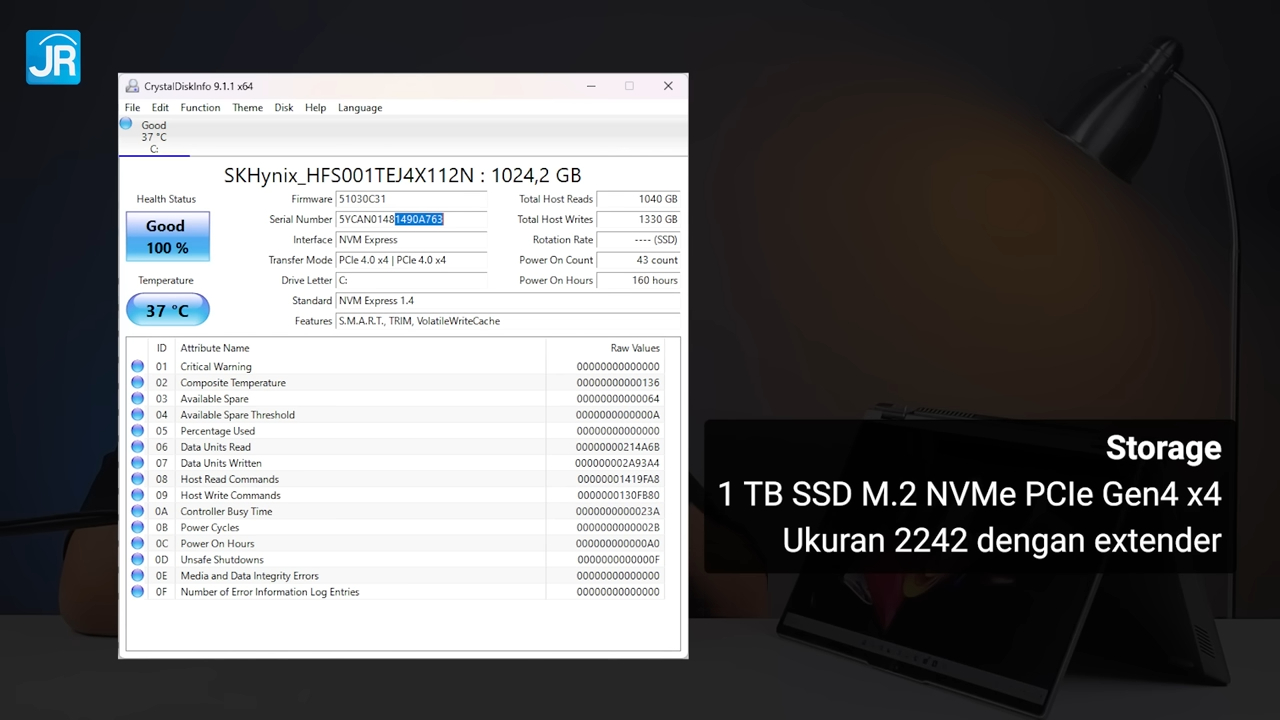Open the Disk menu to pick a drive
Viewport: 1280px width, 720px height.
pyautogui.click(x=283, y=107)
